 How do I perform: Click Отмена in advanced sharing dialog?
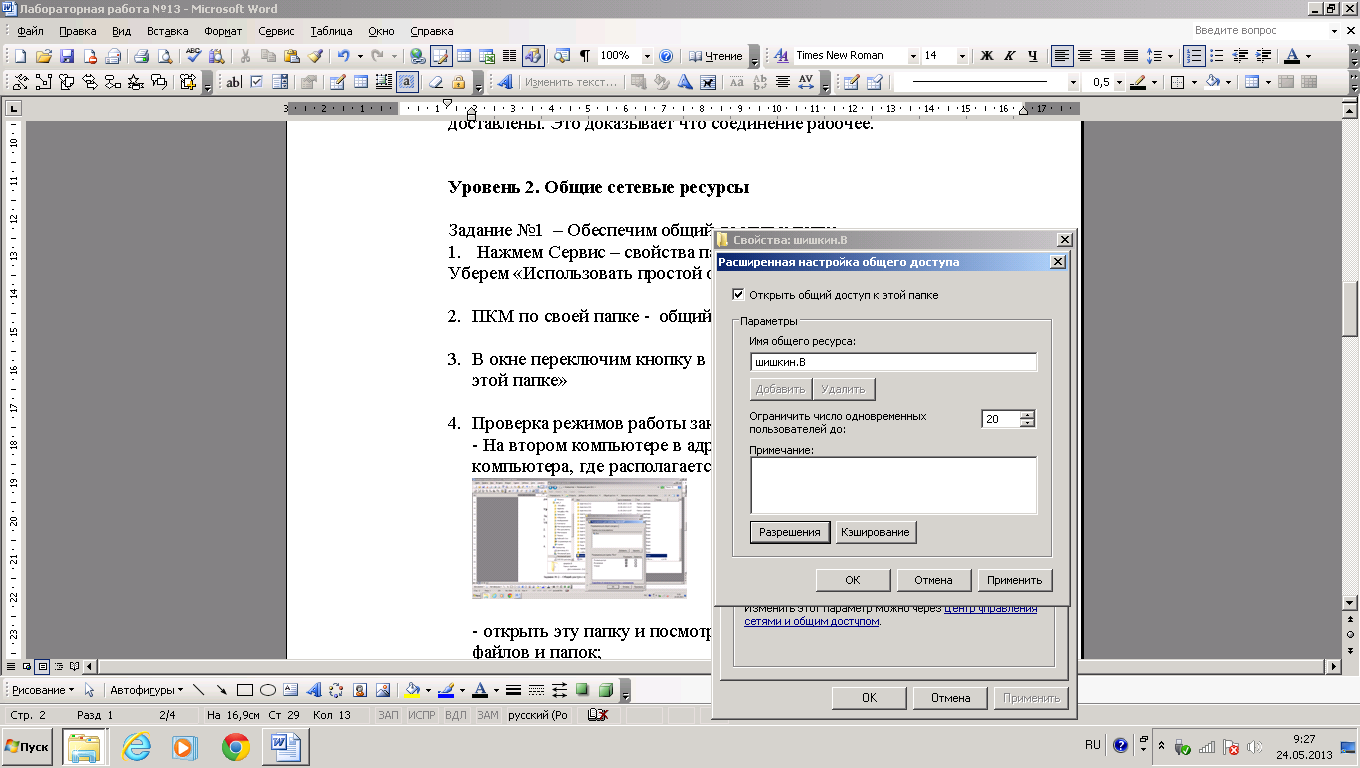point(934,580)
